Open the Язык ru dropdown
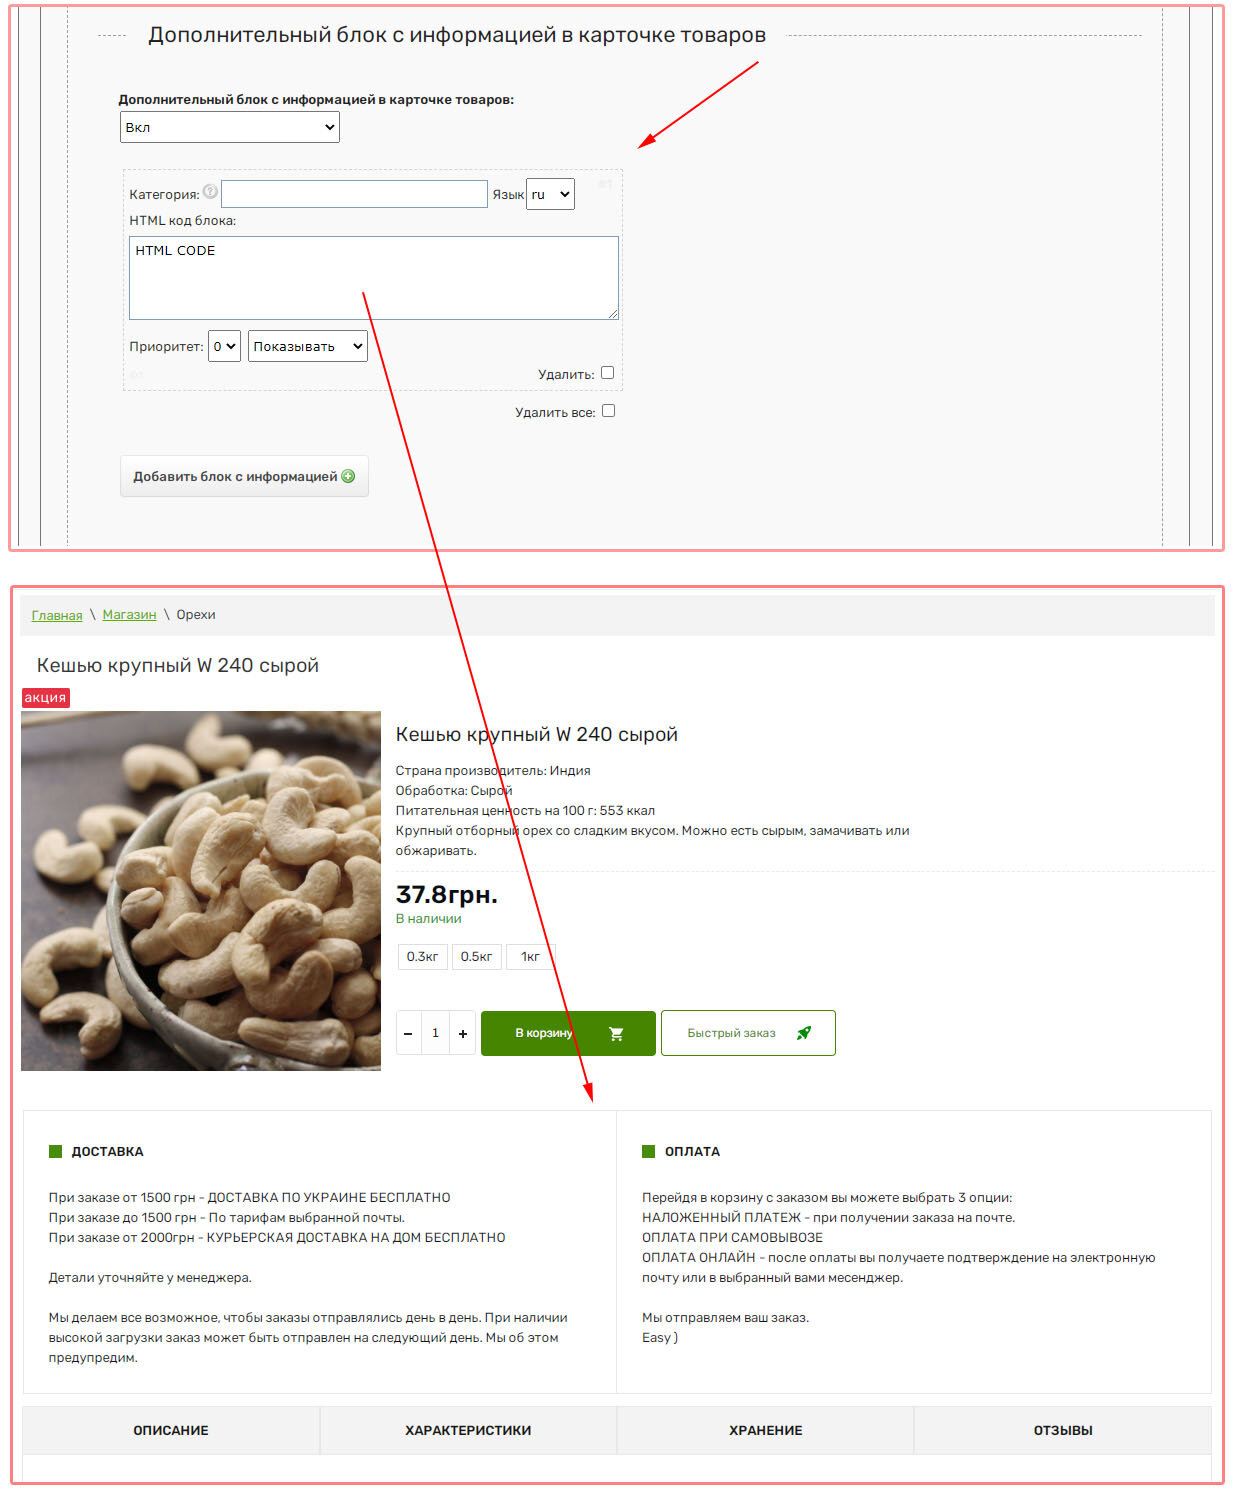This screenshot has width=1233, height=1494. [x=550, y=194]
